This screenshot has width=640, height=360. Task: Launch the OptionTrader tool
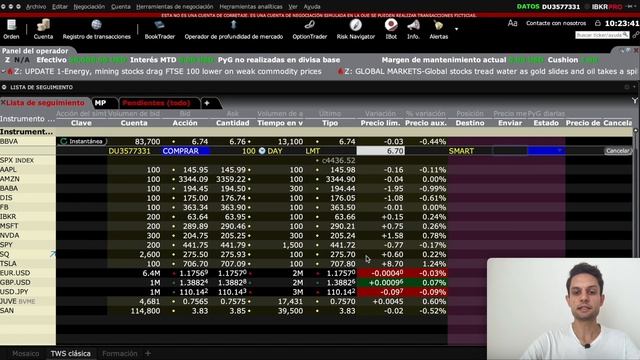[x=310, y=29]
